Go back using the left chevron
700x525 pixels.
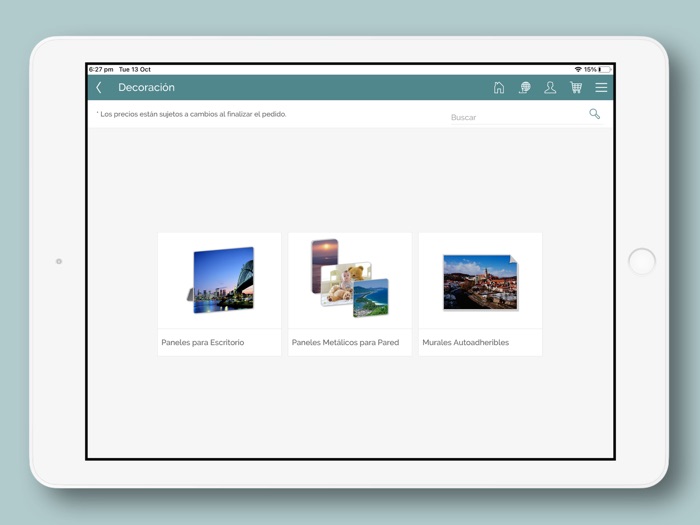[x=98, y=88]
